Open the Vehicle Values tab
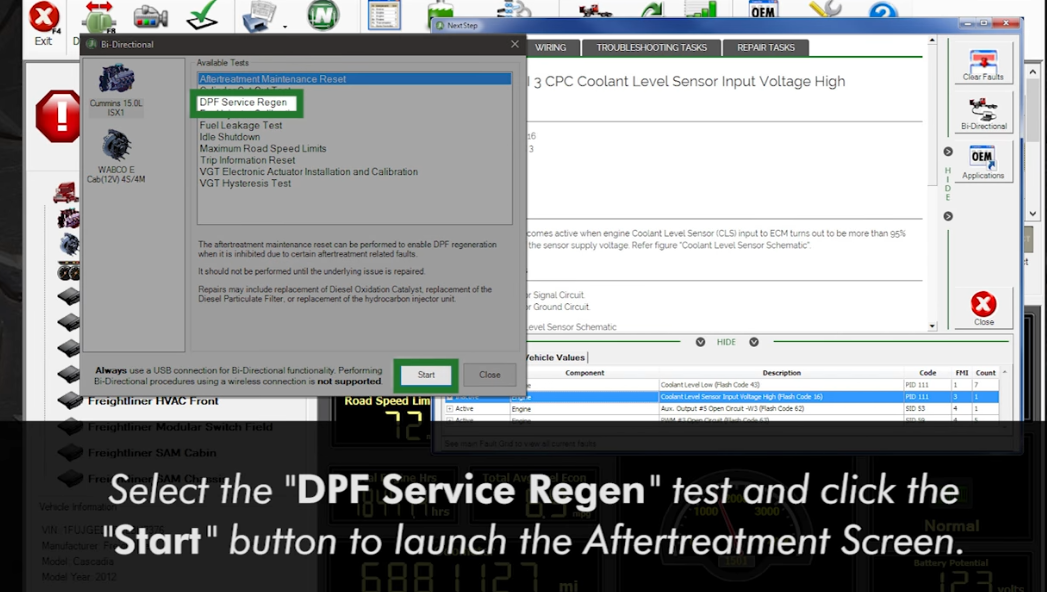This screenshot has width=1047, height=592. (554, 358)
